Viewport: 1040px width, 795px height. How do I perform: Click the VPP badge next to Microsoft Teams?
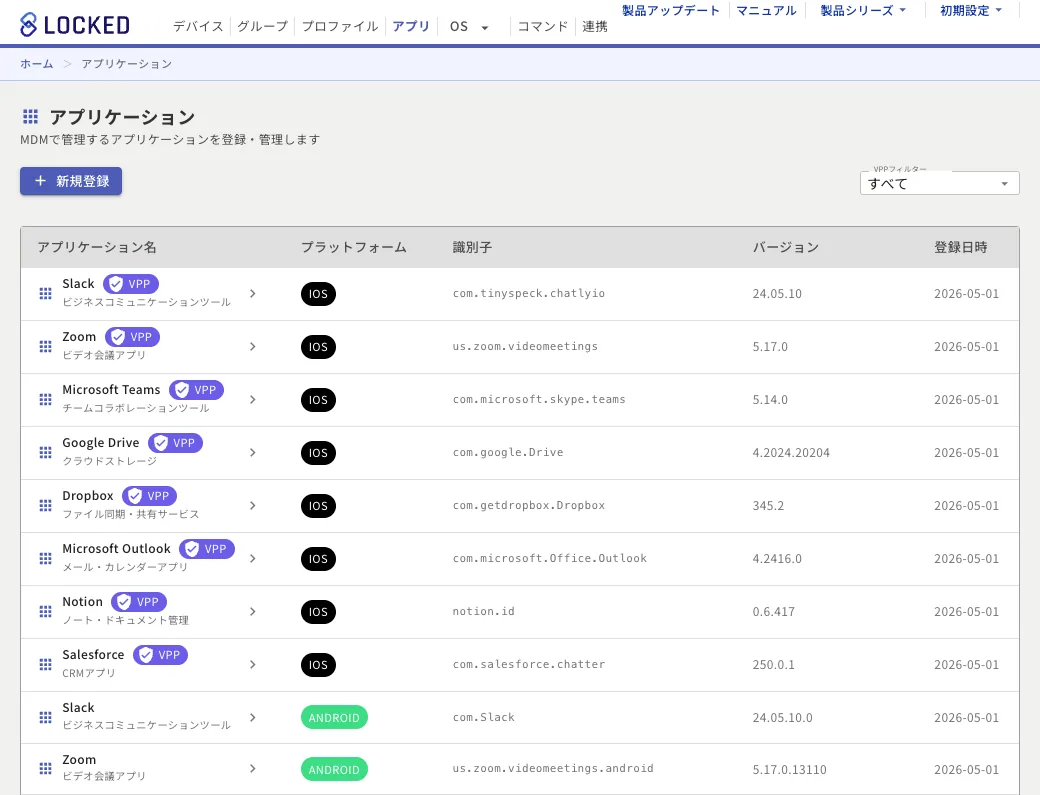(196, 390)
